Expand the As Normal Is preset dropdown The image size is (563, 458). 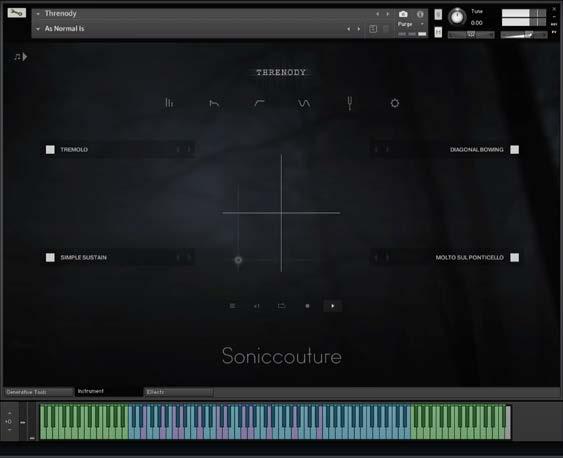38,29
